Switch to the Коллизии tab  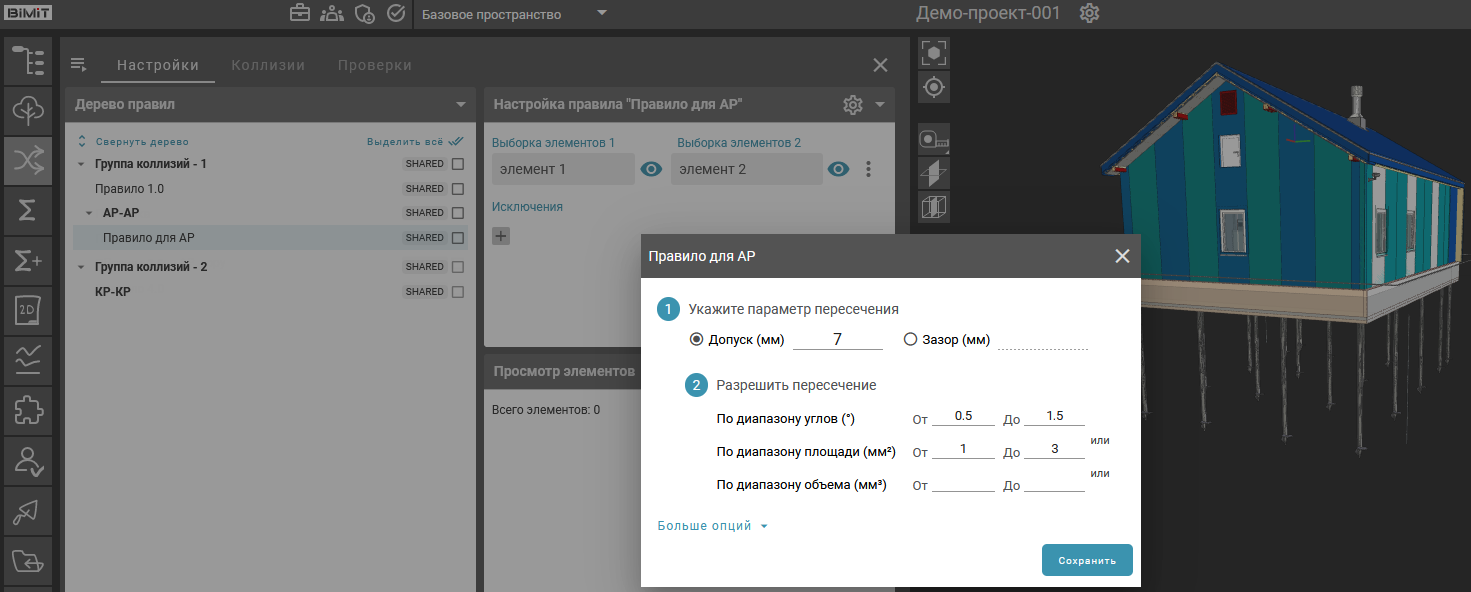coord(268,65)
